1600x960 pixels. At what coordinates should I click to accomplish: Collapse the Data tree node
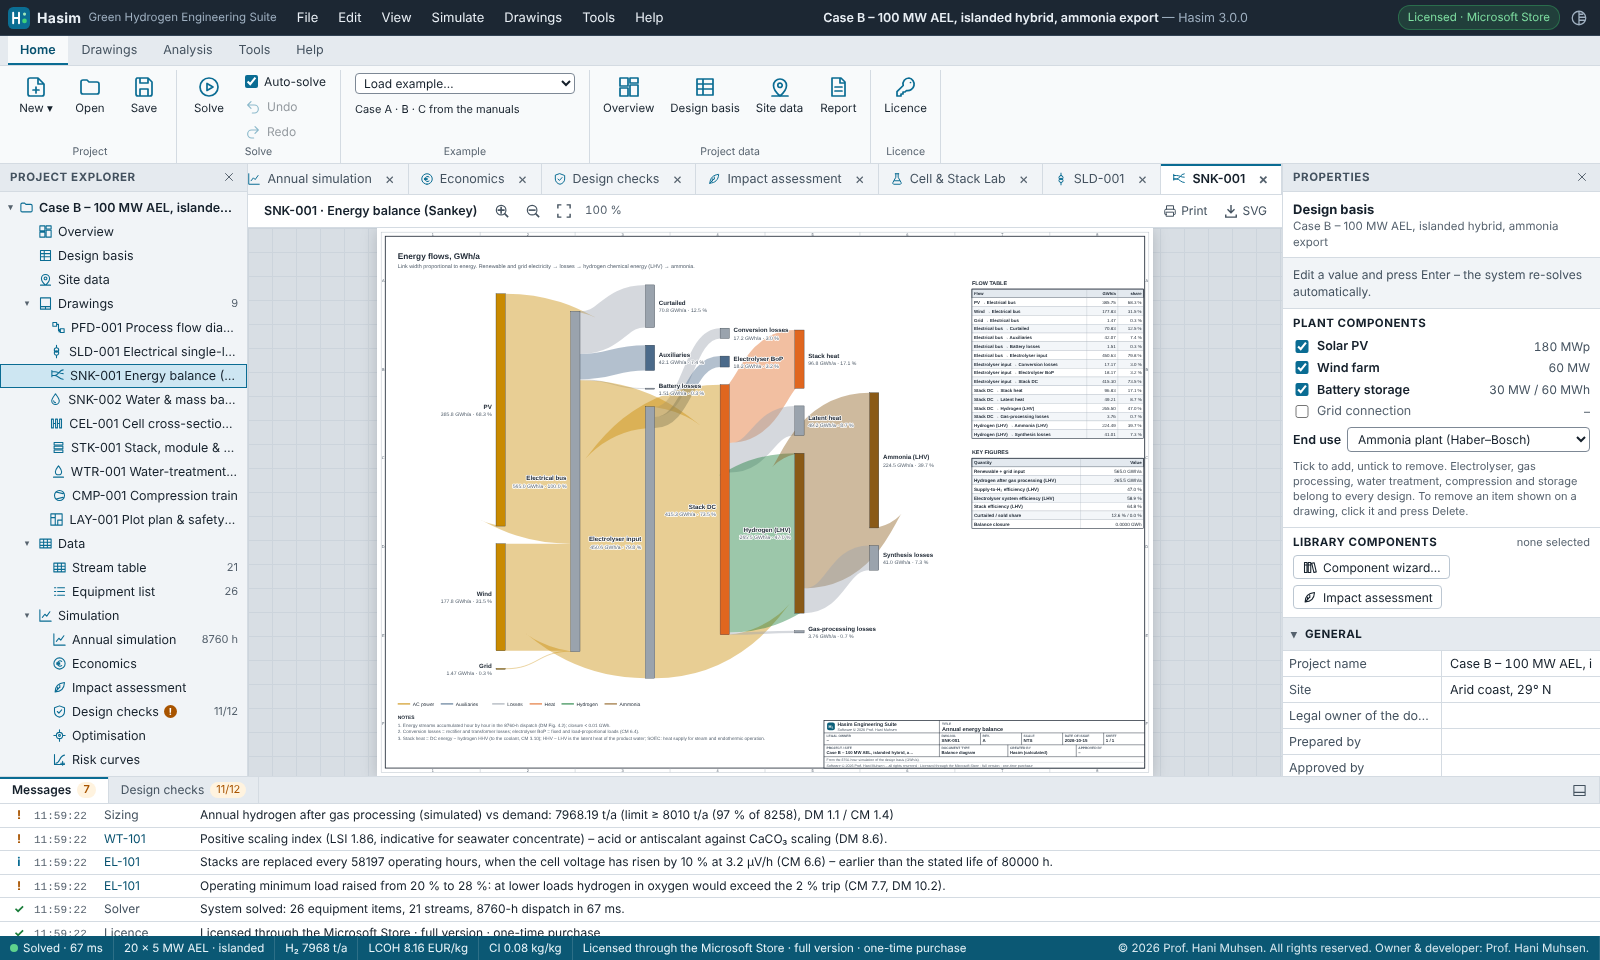[x=27, y=544]
